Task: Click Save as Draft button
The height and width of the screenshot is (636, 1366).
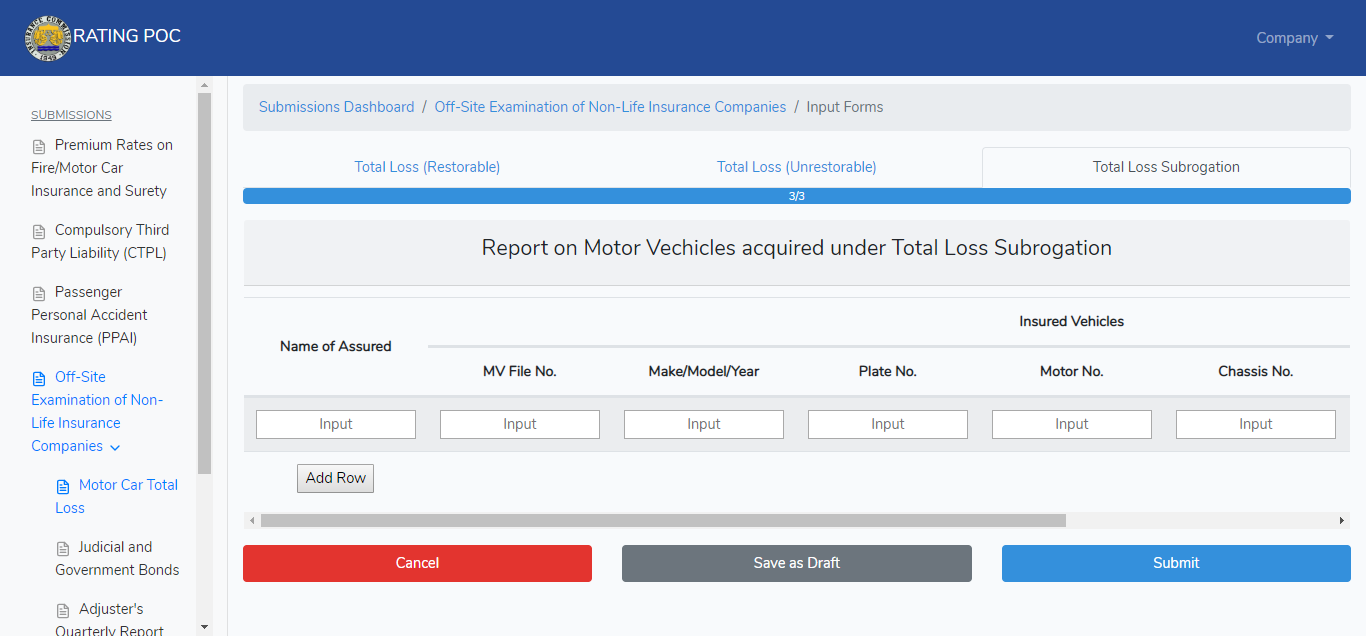Action: (x=797, y=563)
